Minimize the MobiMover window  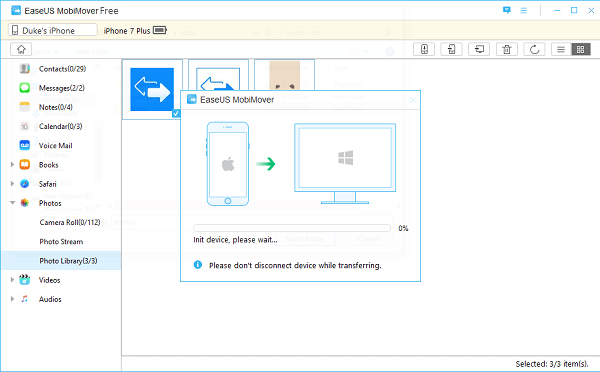[557, 11]
